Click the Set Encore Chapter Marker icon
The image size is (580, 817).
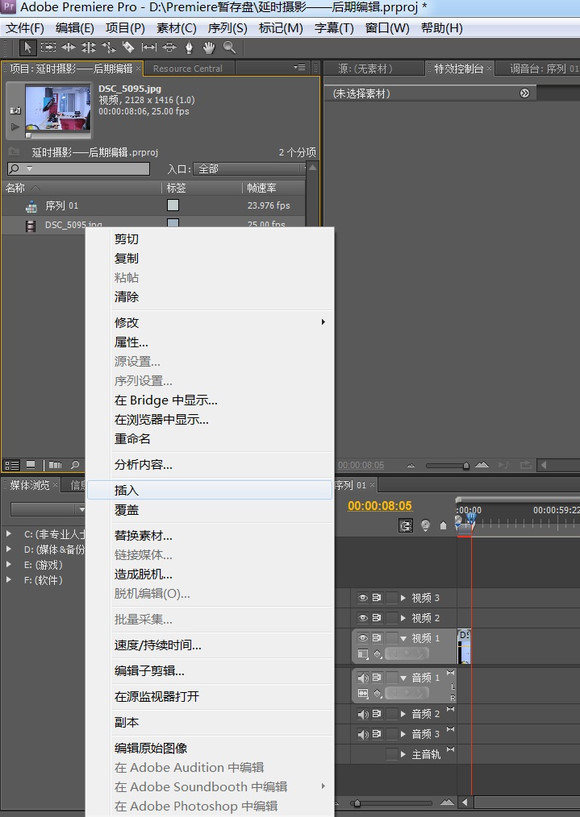point(425,525)
